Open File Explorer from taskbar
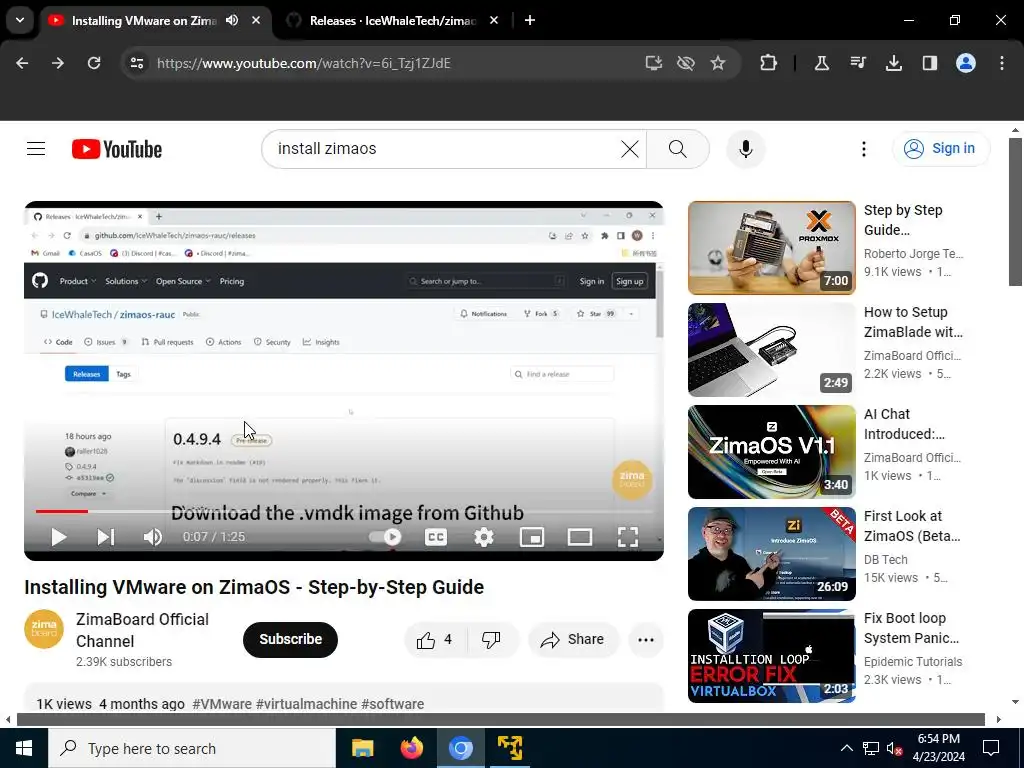Image resolution: width=1024 pixels, height=768 pixels. tap(362, 748)
